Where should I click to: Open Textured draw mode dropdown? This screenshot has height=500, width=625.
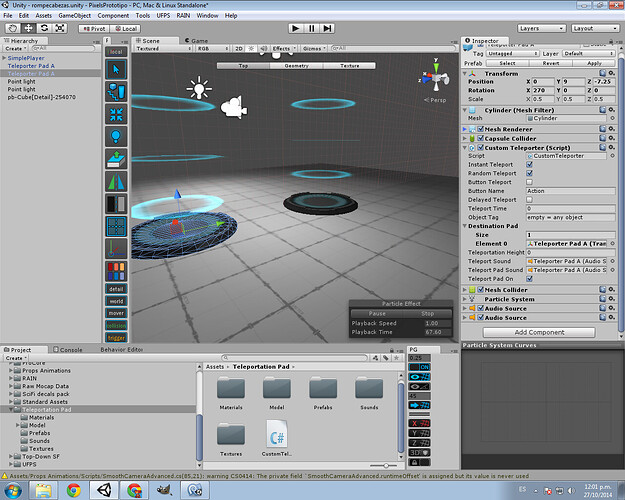click(x=163, y=48)
